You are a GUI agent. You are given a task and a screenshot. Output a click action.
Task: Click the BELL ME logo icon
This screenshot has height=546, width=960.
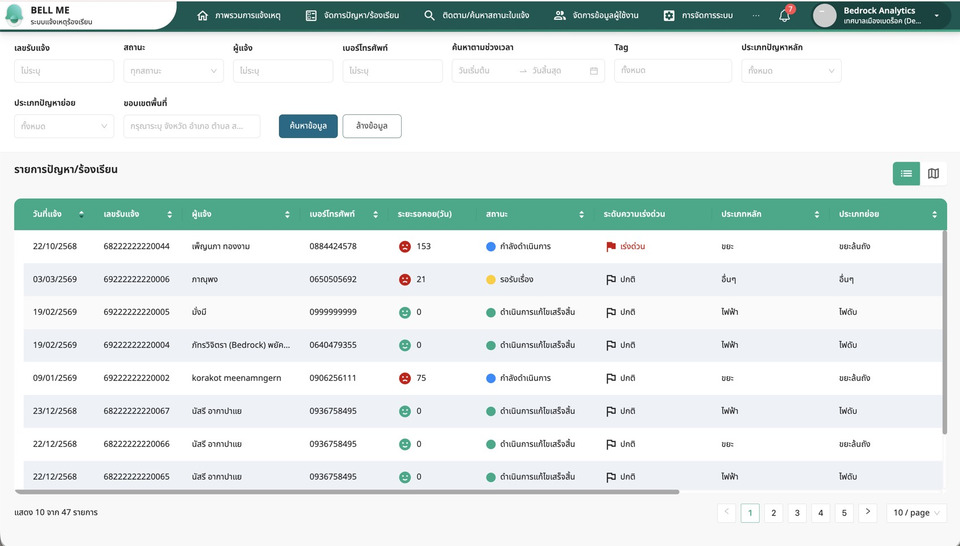tap(14, 15)
